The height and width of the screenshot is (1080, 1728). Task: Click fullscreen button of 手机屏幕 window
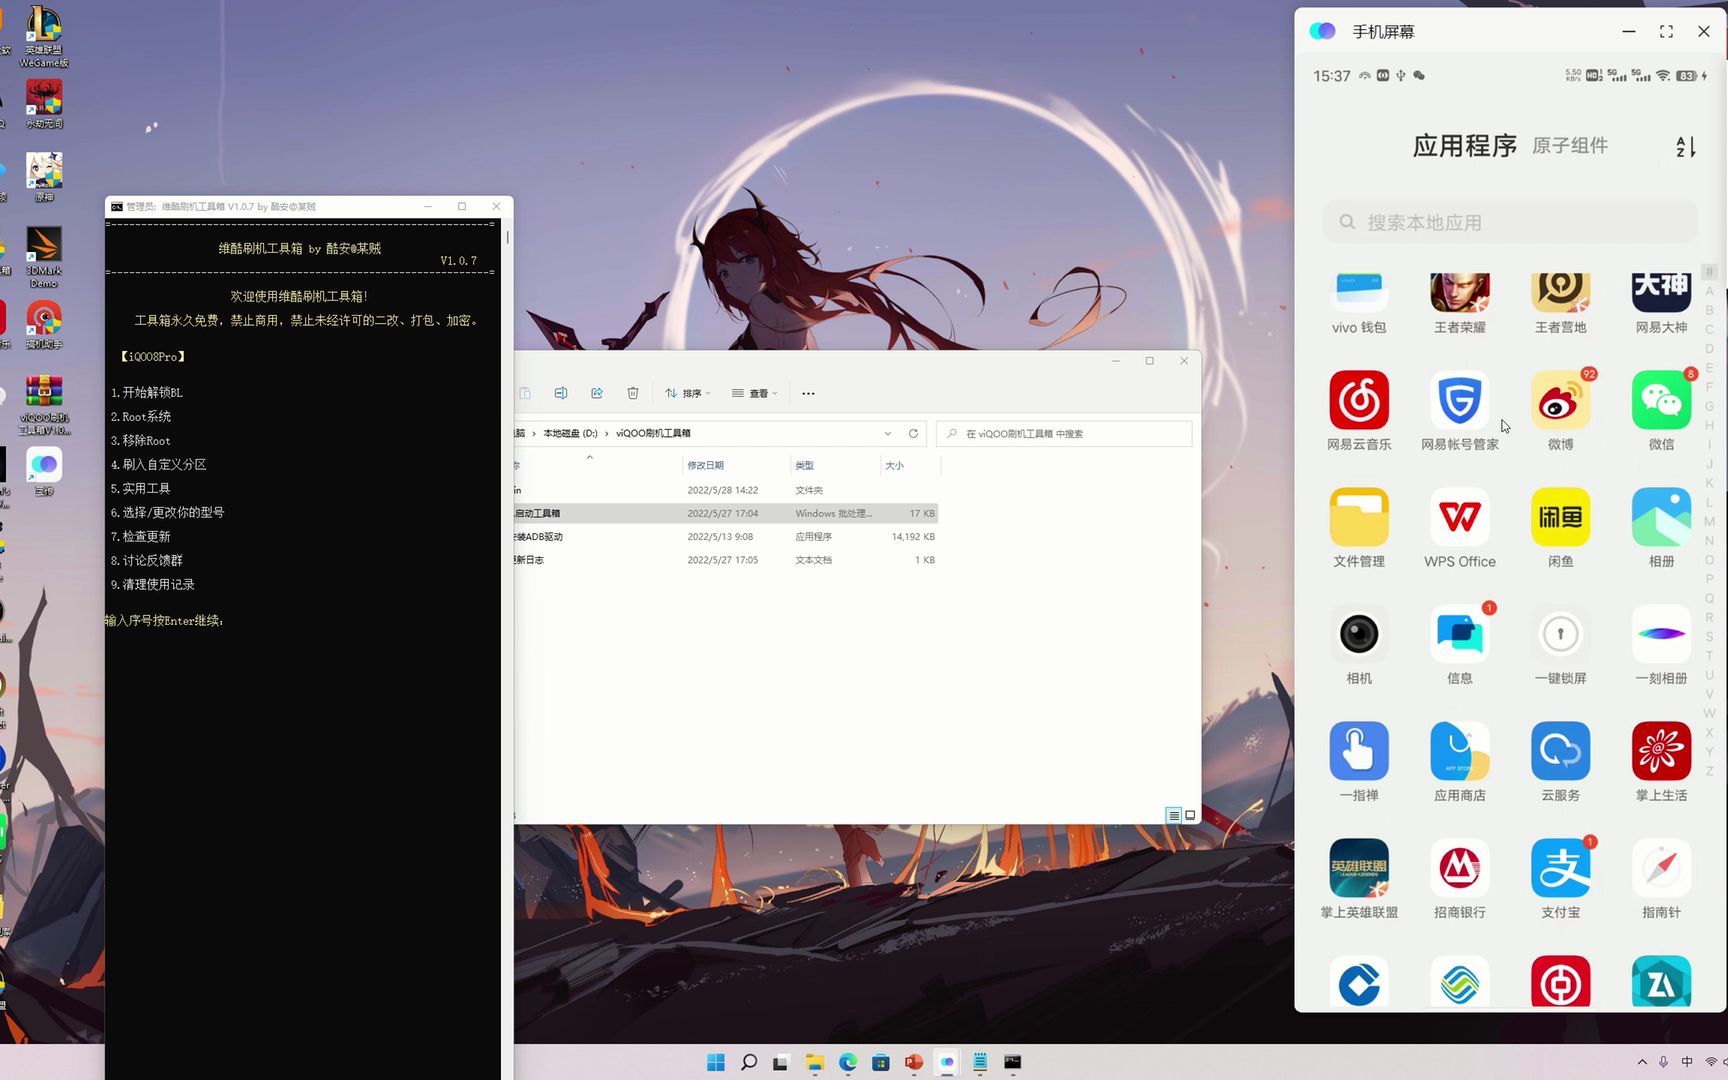(x=1666, y=32)
